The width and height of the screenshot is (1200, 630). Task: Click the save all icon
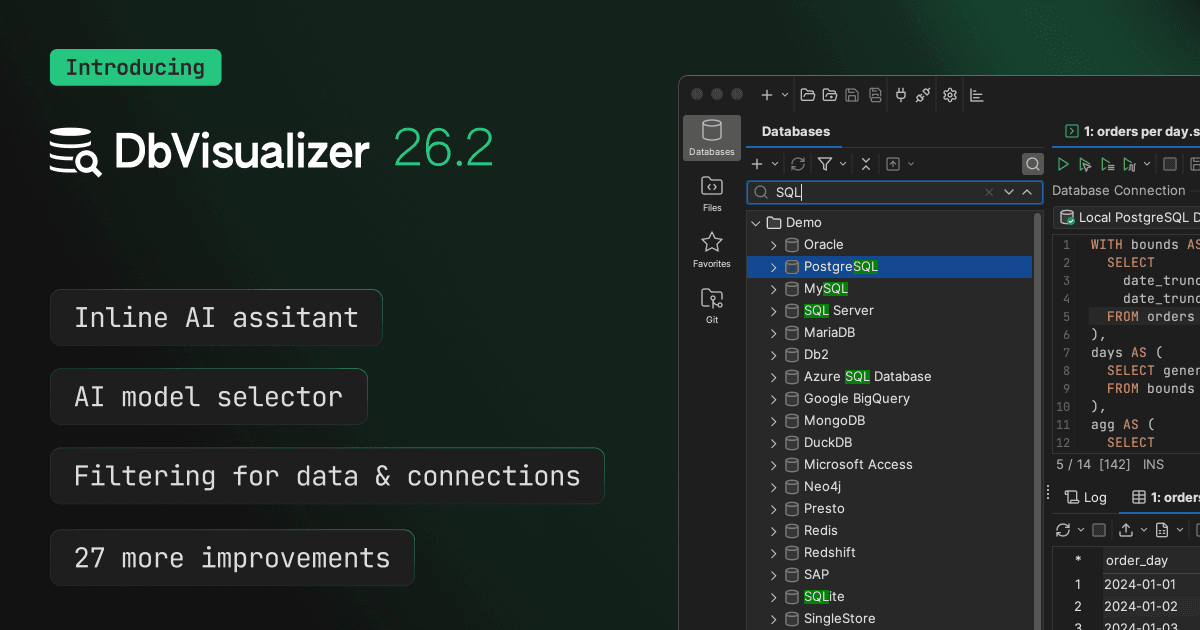click(x=875, y=95)
